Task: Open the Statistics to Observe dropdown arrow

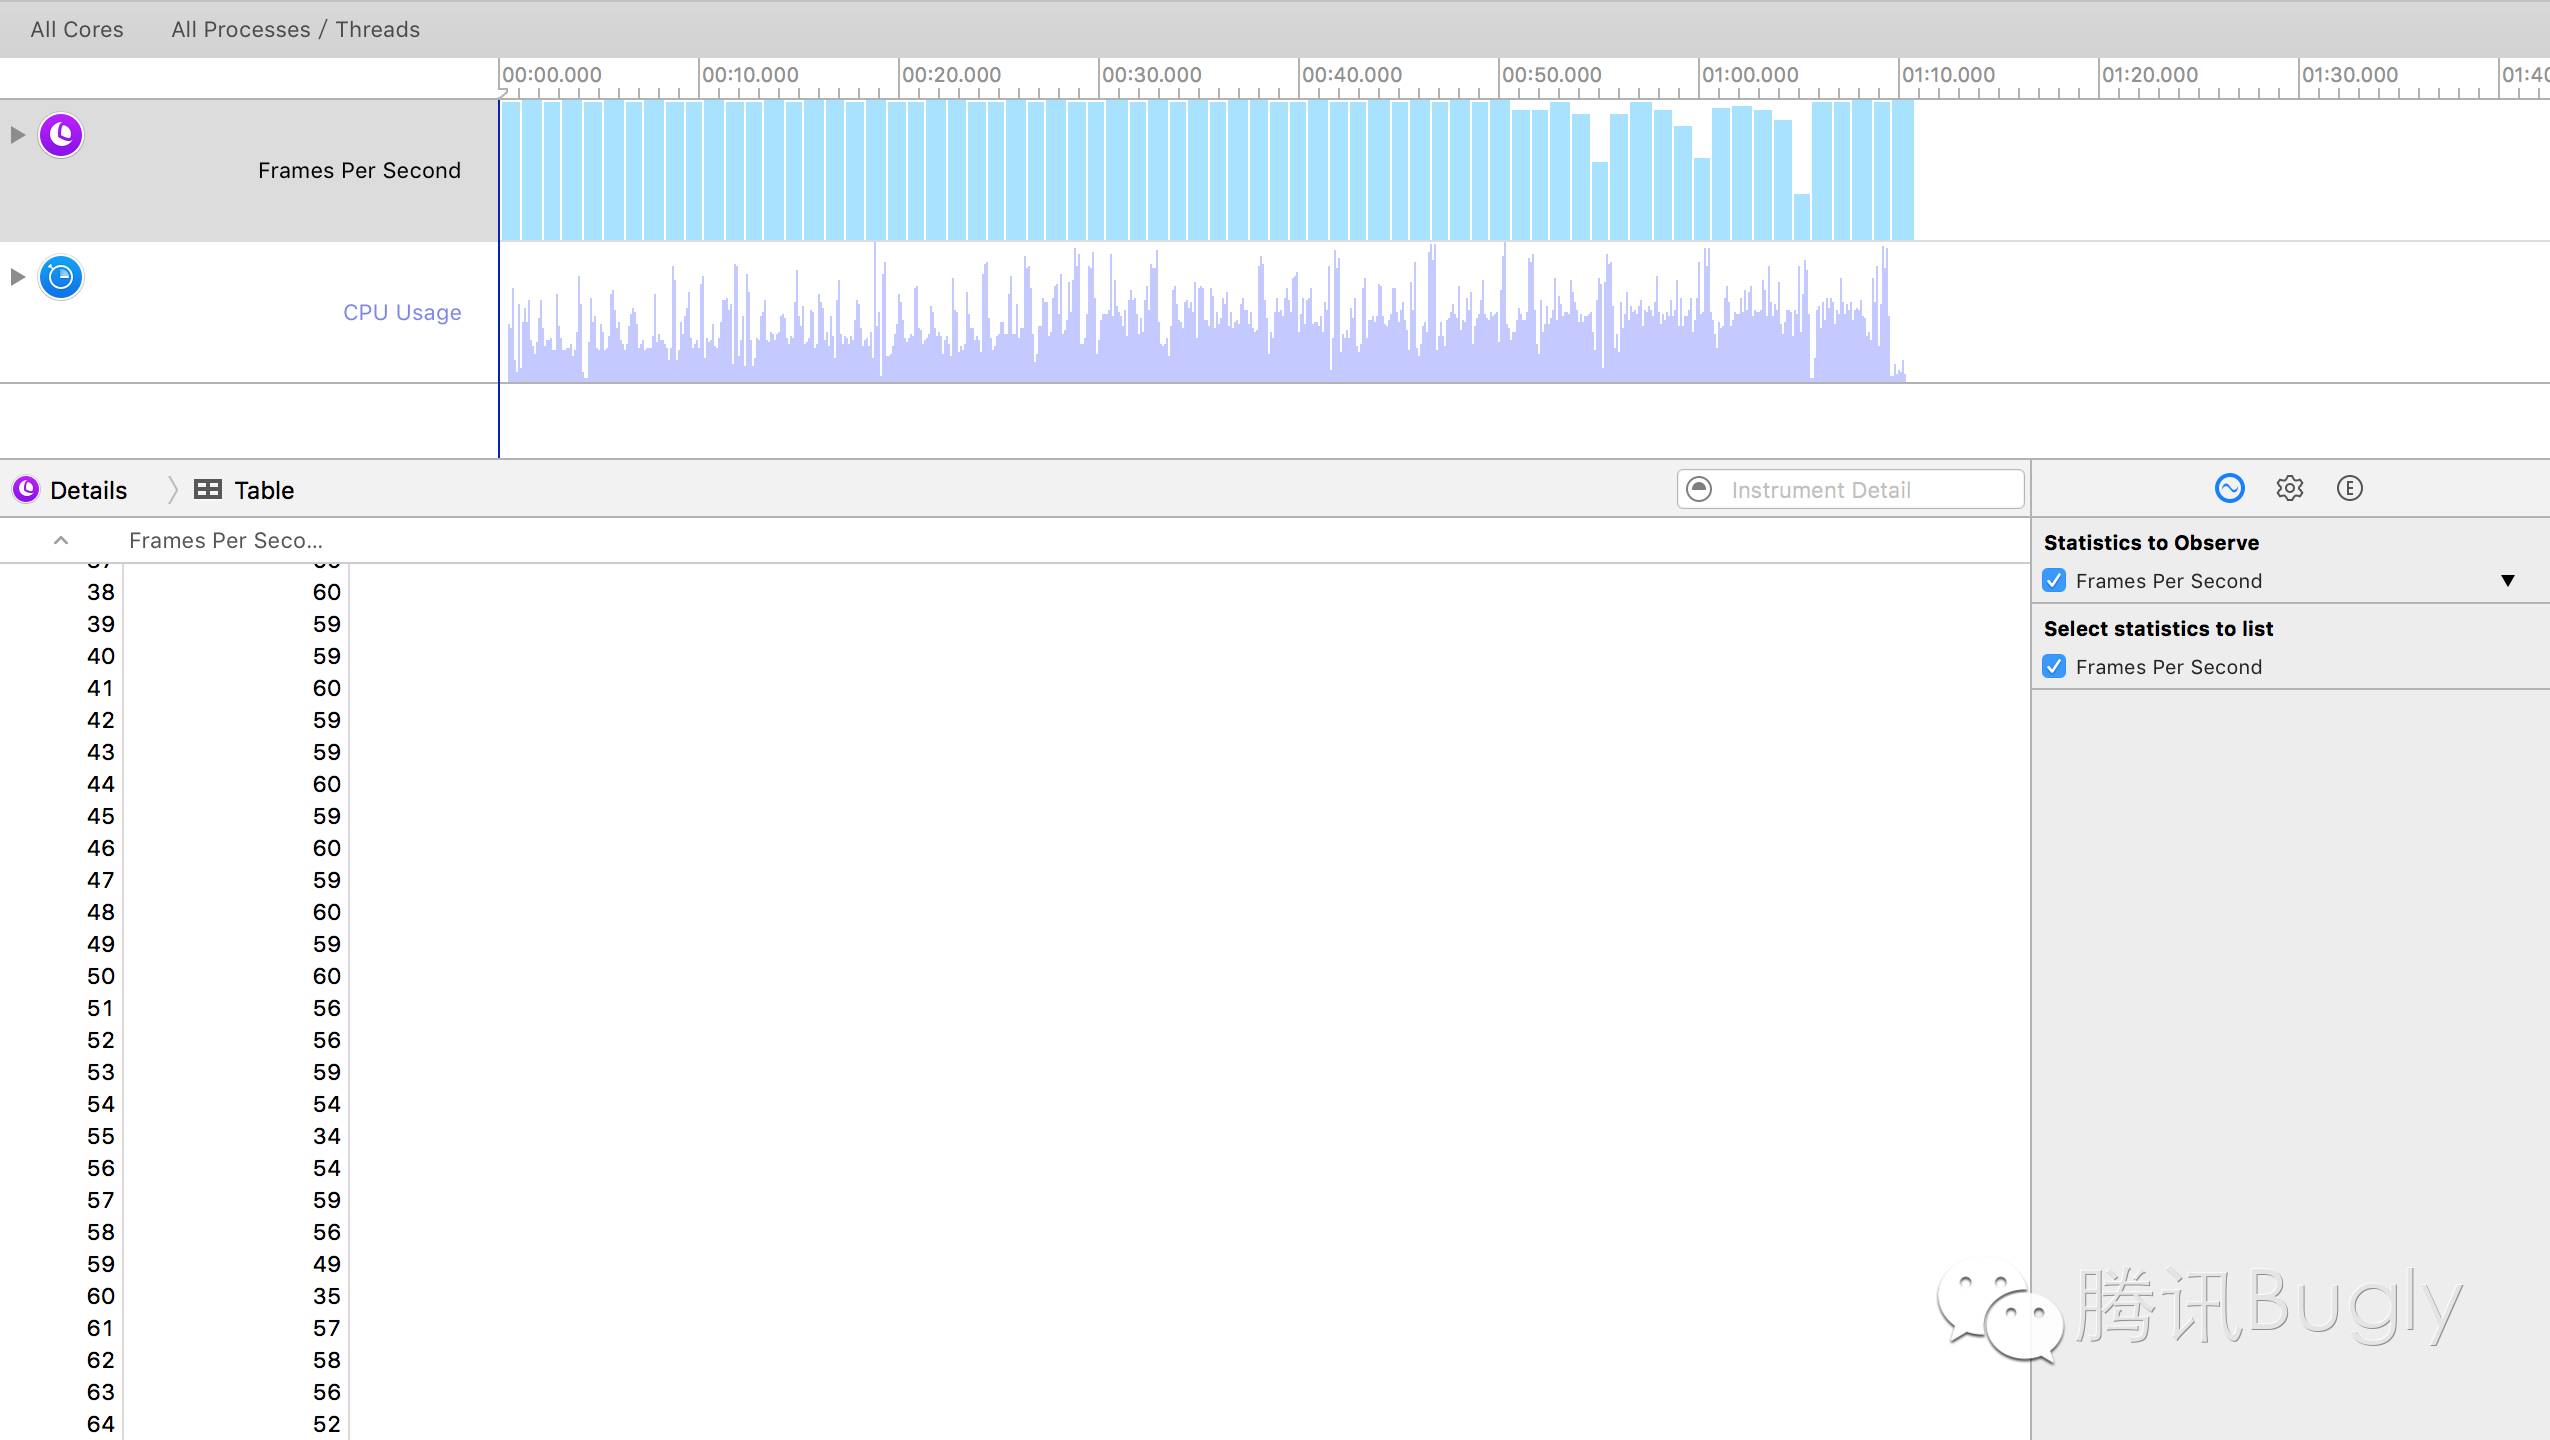Action: [x=2508, y=581]
